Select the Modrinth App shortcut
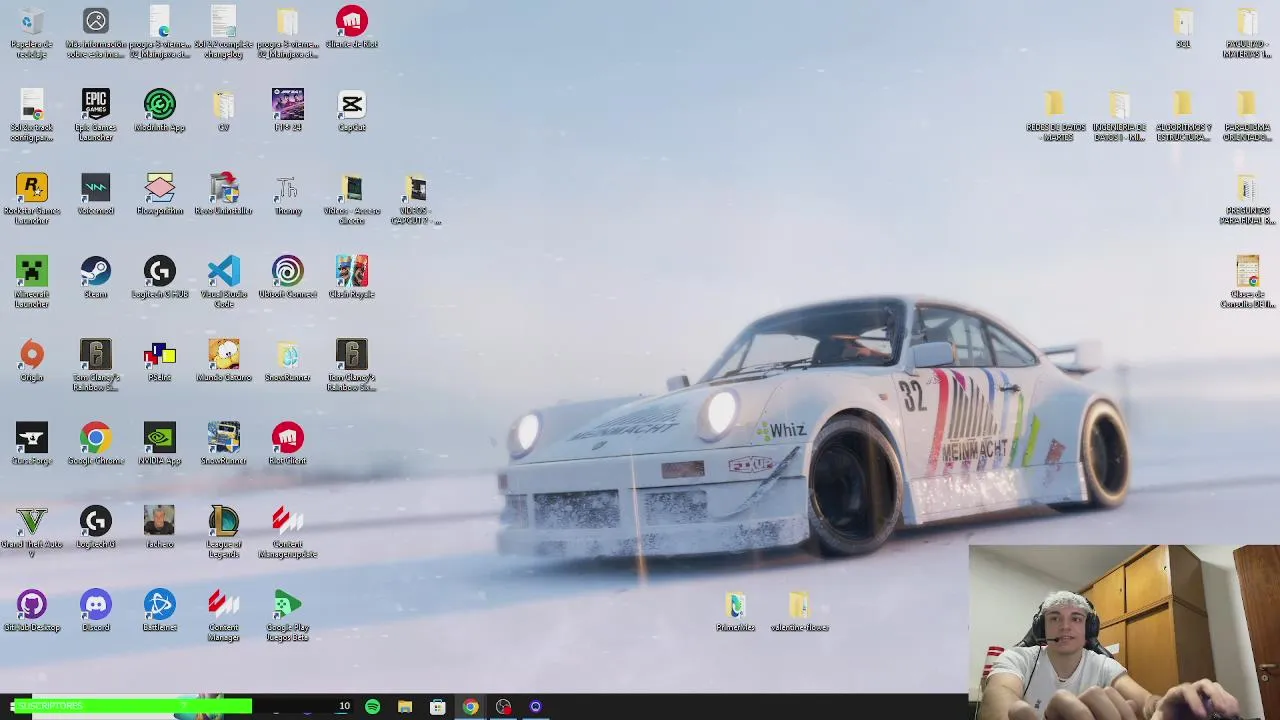Screen dimensions: 1280x720 pos(159,111)
